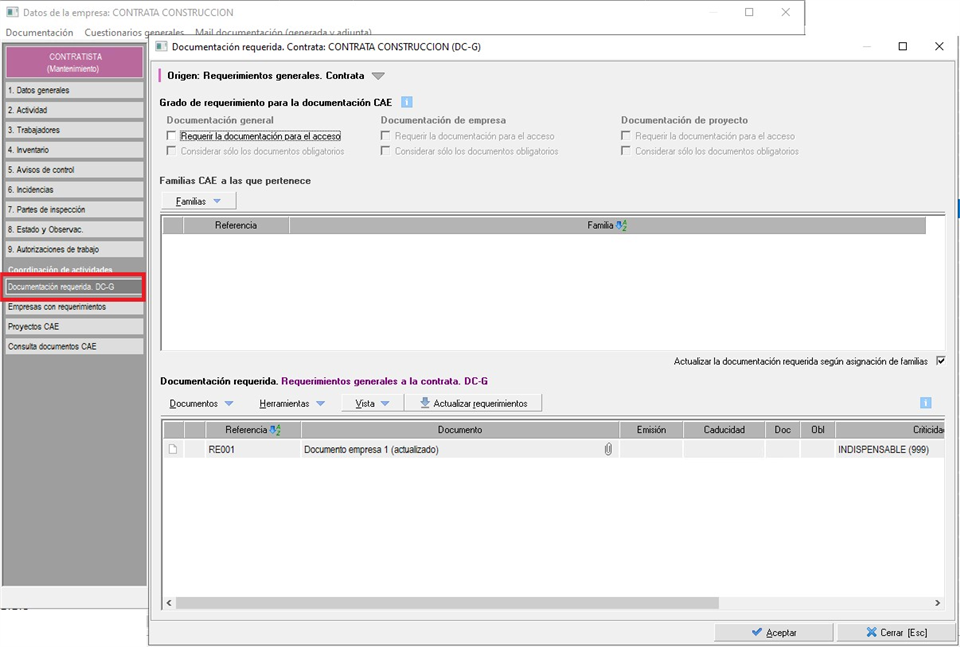
Task: Open Empresas con requerimientos in sidebar
Action: (x=74, y=307)
